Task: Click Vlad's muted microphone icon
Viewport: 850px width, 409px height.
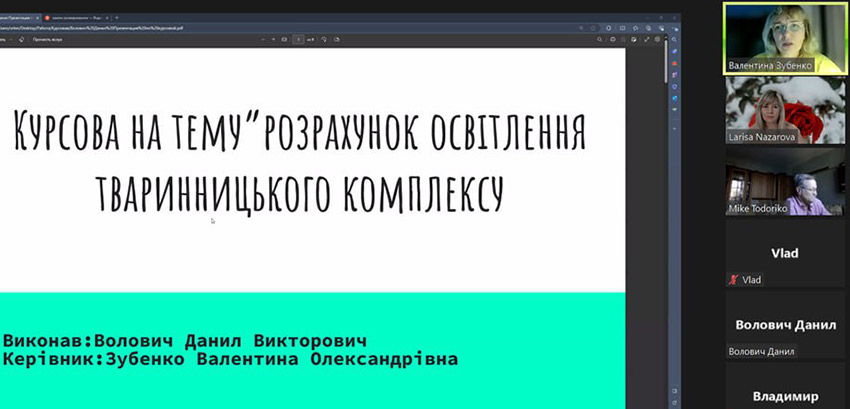Action: pos(734,280)
